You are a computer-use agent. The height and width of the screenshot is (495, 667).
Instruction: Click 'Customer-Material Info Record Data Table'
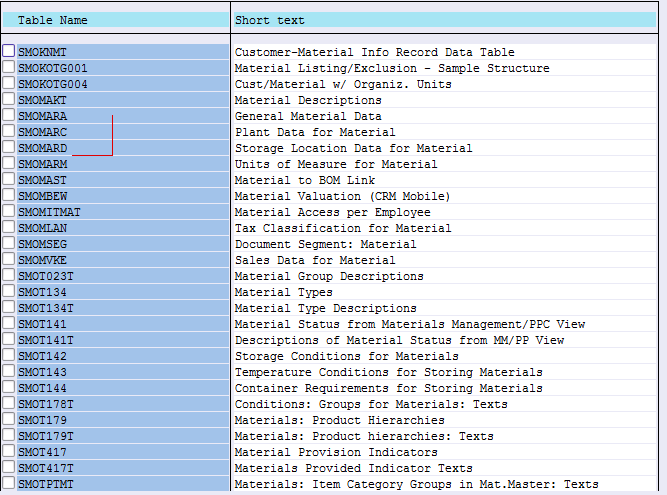click(374, 52)
